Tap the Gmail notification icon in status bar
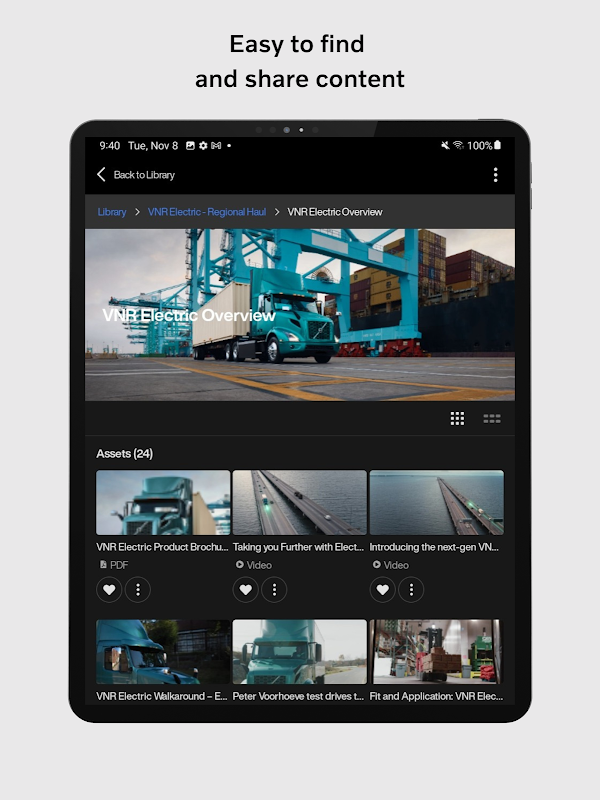 coord(216,145)
